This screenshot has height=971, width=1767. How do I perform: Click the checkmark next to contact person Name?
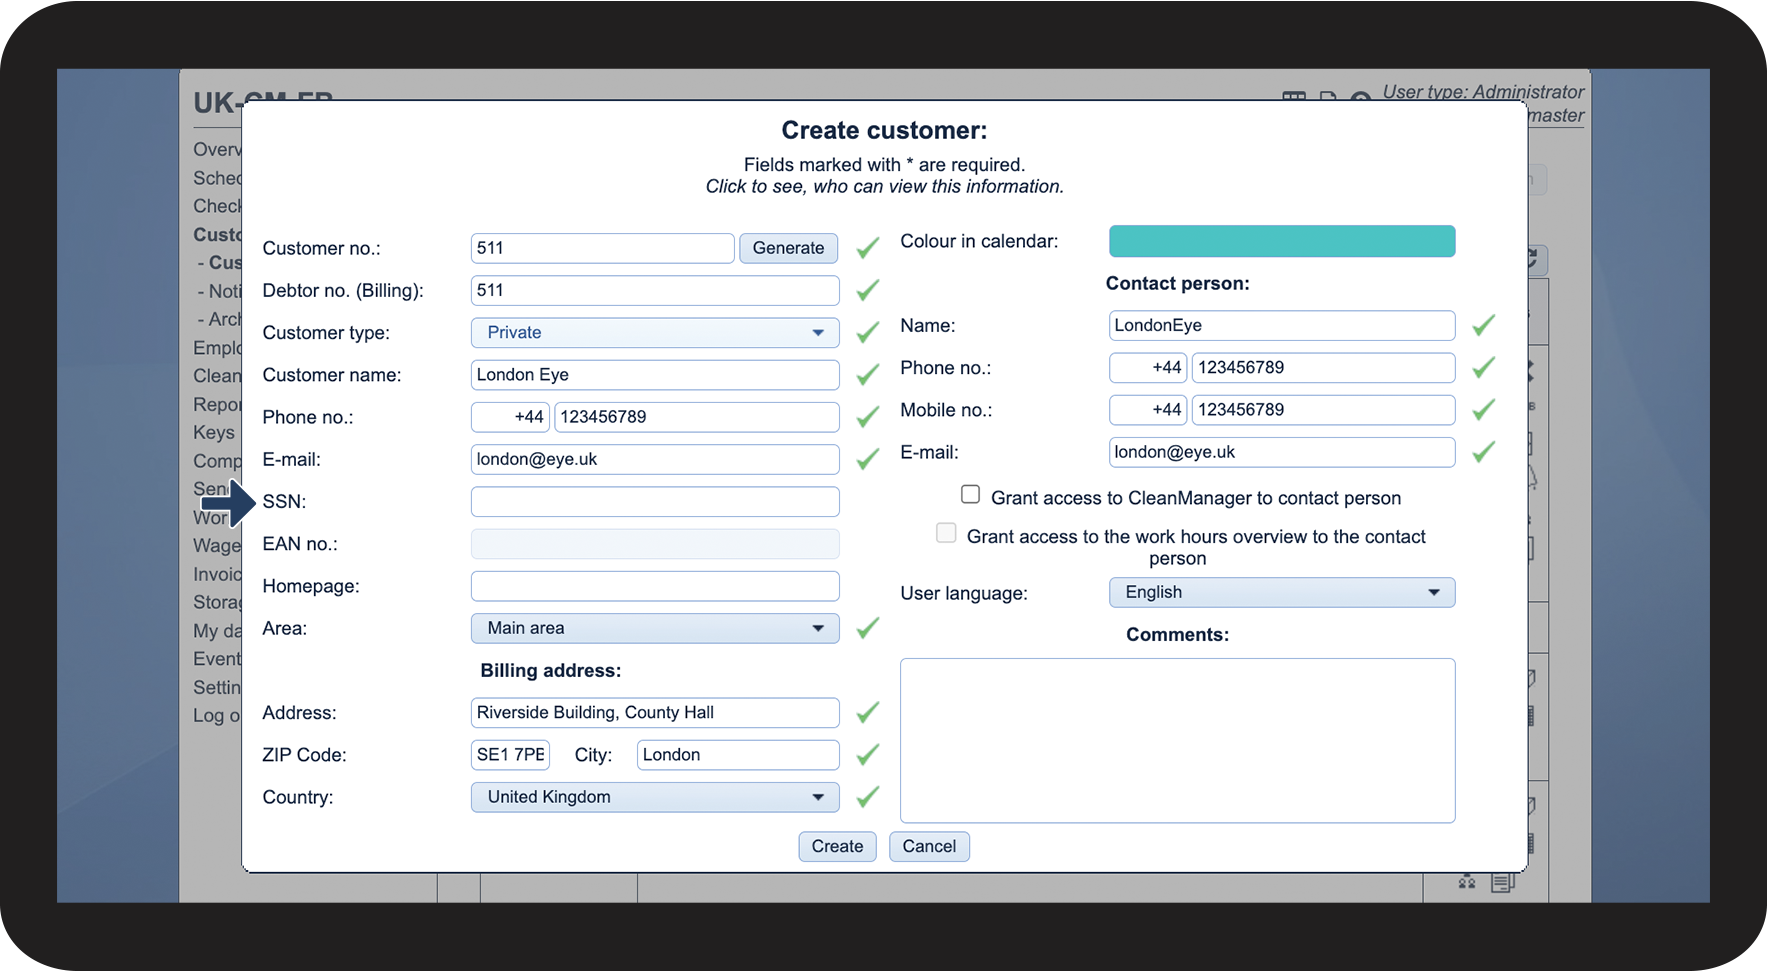pyautogui.click(x=1483, y=325)
